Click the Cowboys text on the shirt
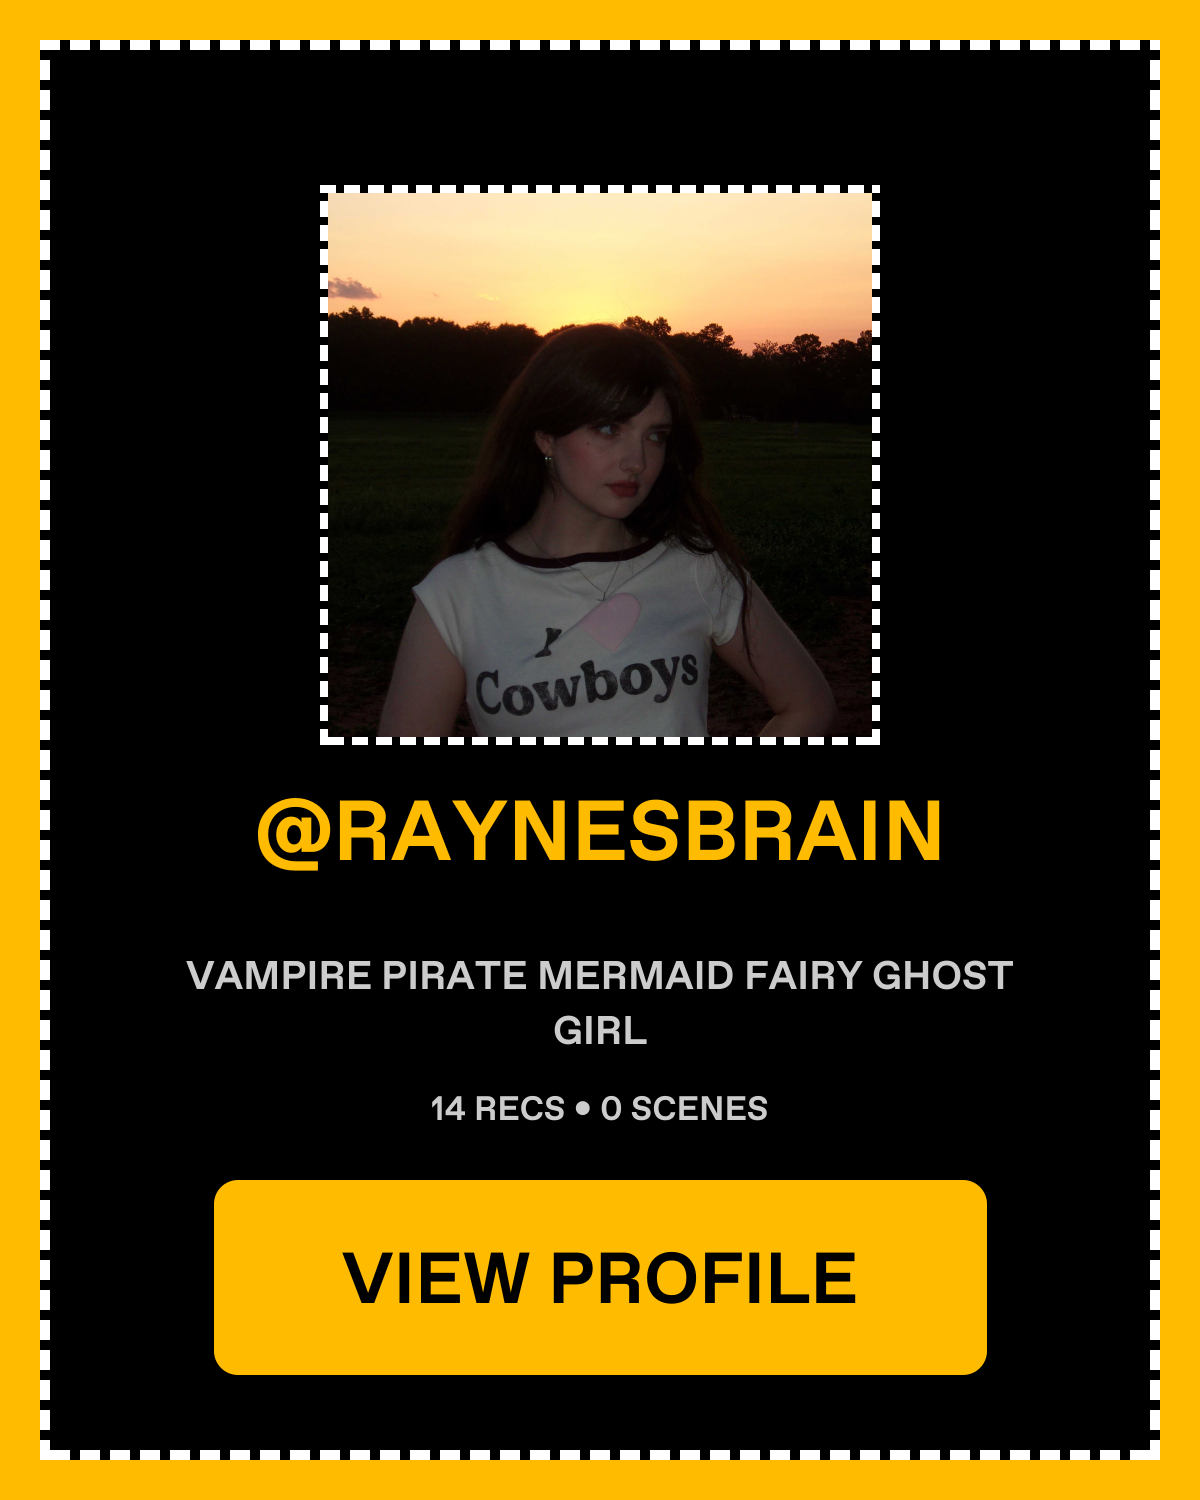 click(x=586, y=684)
